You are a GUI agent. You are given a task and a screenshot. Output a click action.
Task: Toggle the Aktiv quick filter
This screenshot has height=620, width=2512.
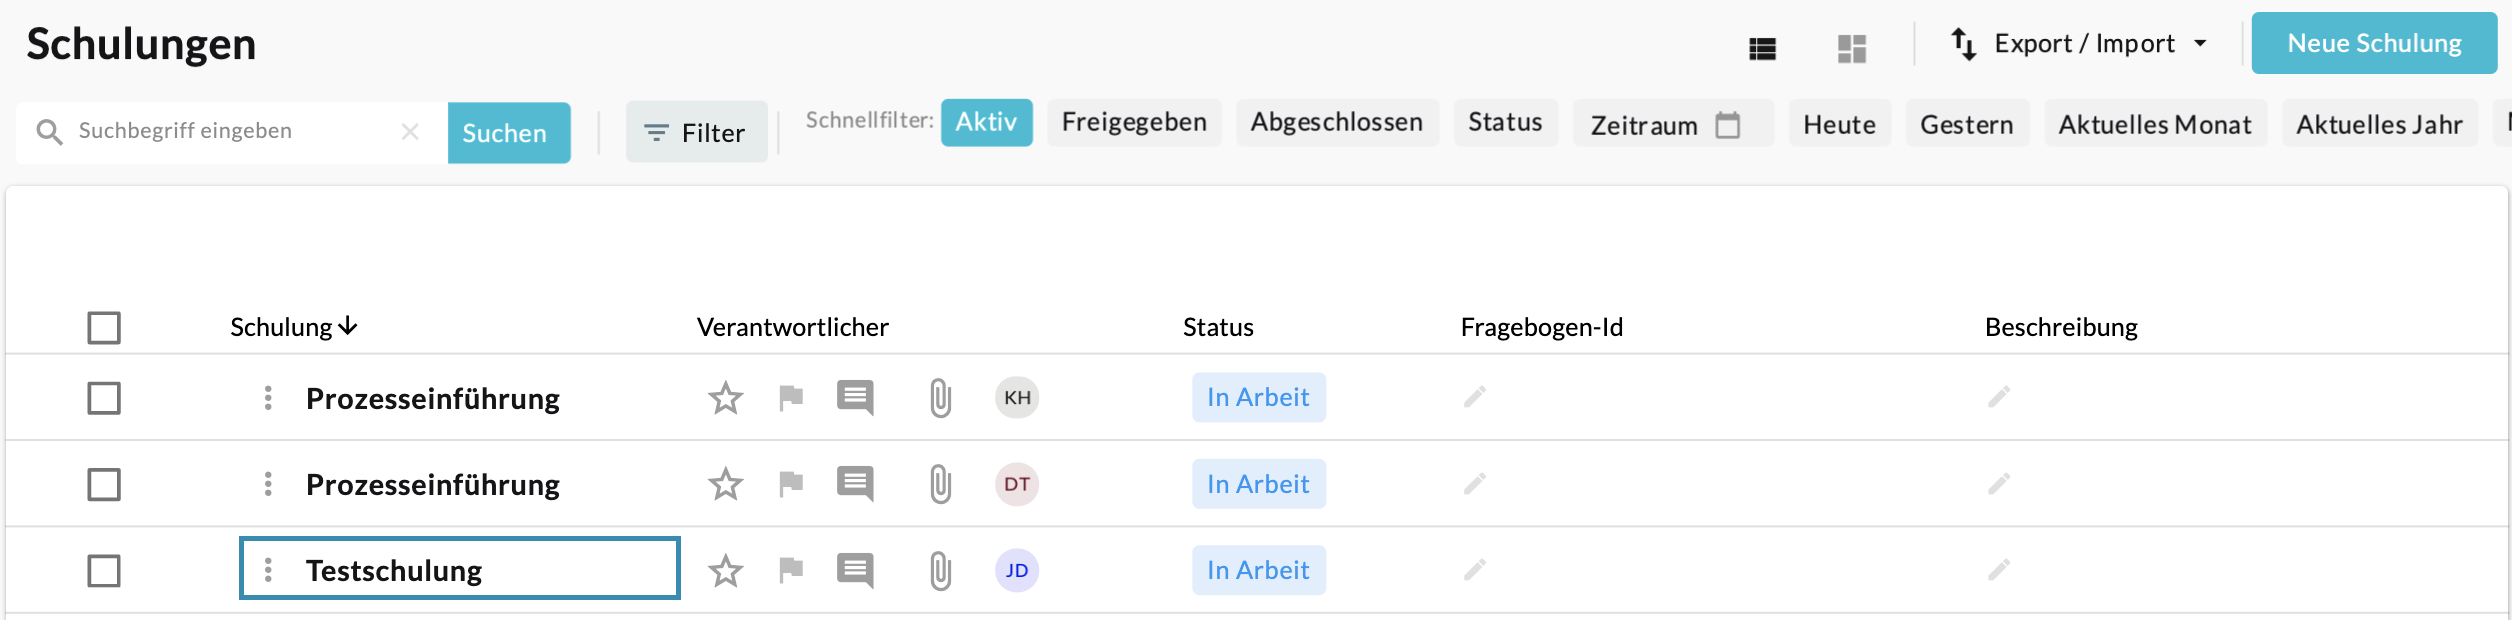(986, 122)
